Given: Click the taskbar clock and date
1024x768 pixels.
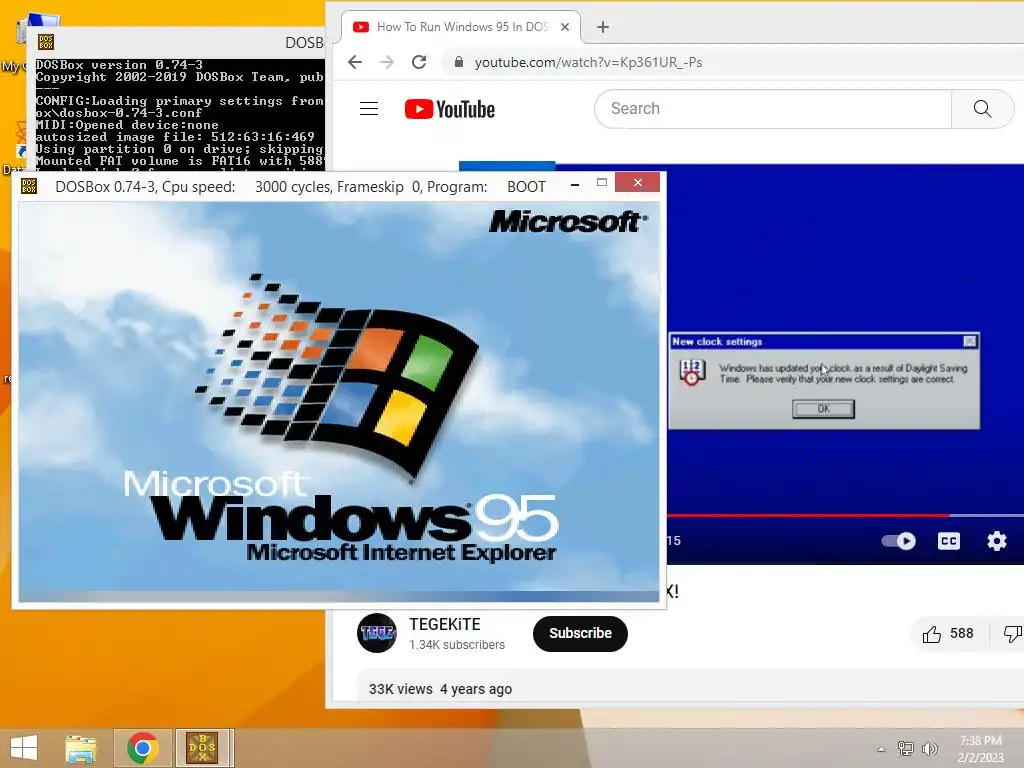Looking at the screenshot, I should [980, 749].
